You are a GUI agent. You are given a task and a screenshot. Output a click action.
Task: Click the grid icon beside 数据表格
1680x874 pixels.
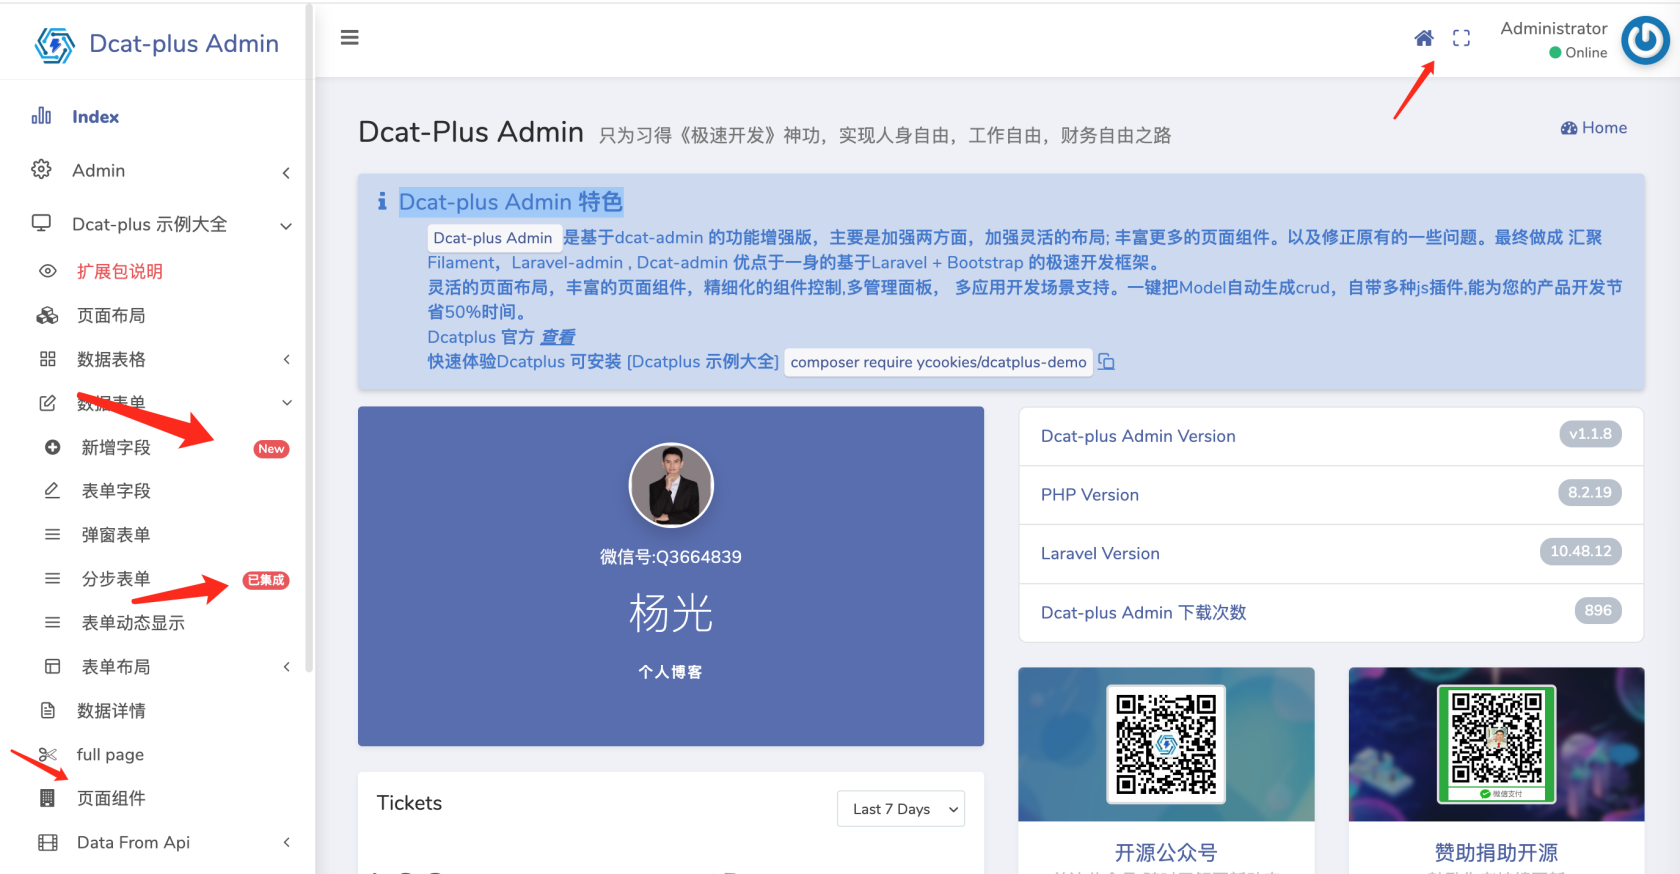pos(47,359)
